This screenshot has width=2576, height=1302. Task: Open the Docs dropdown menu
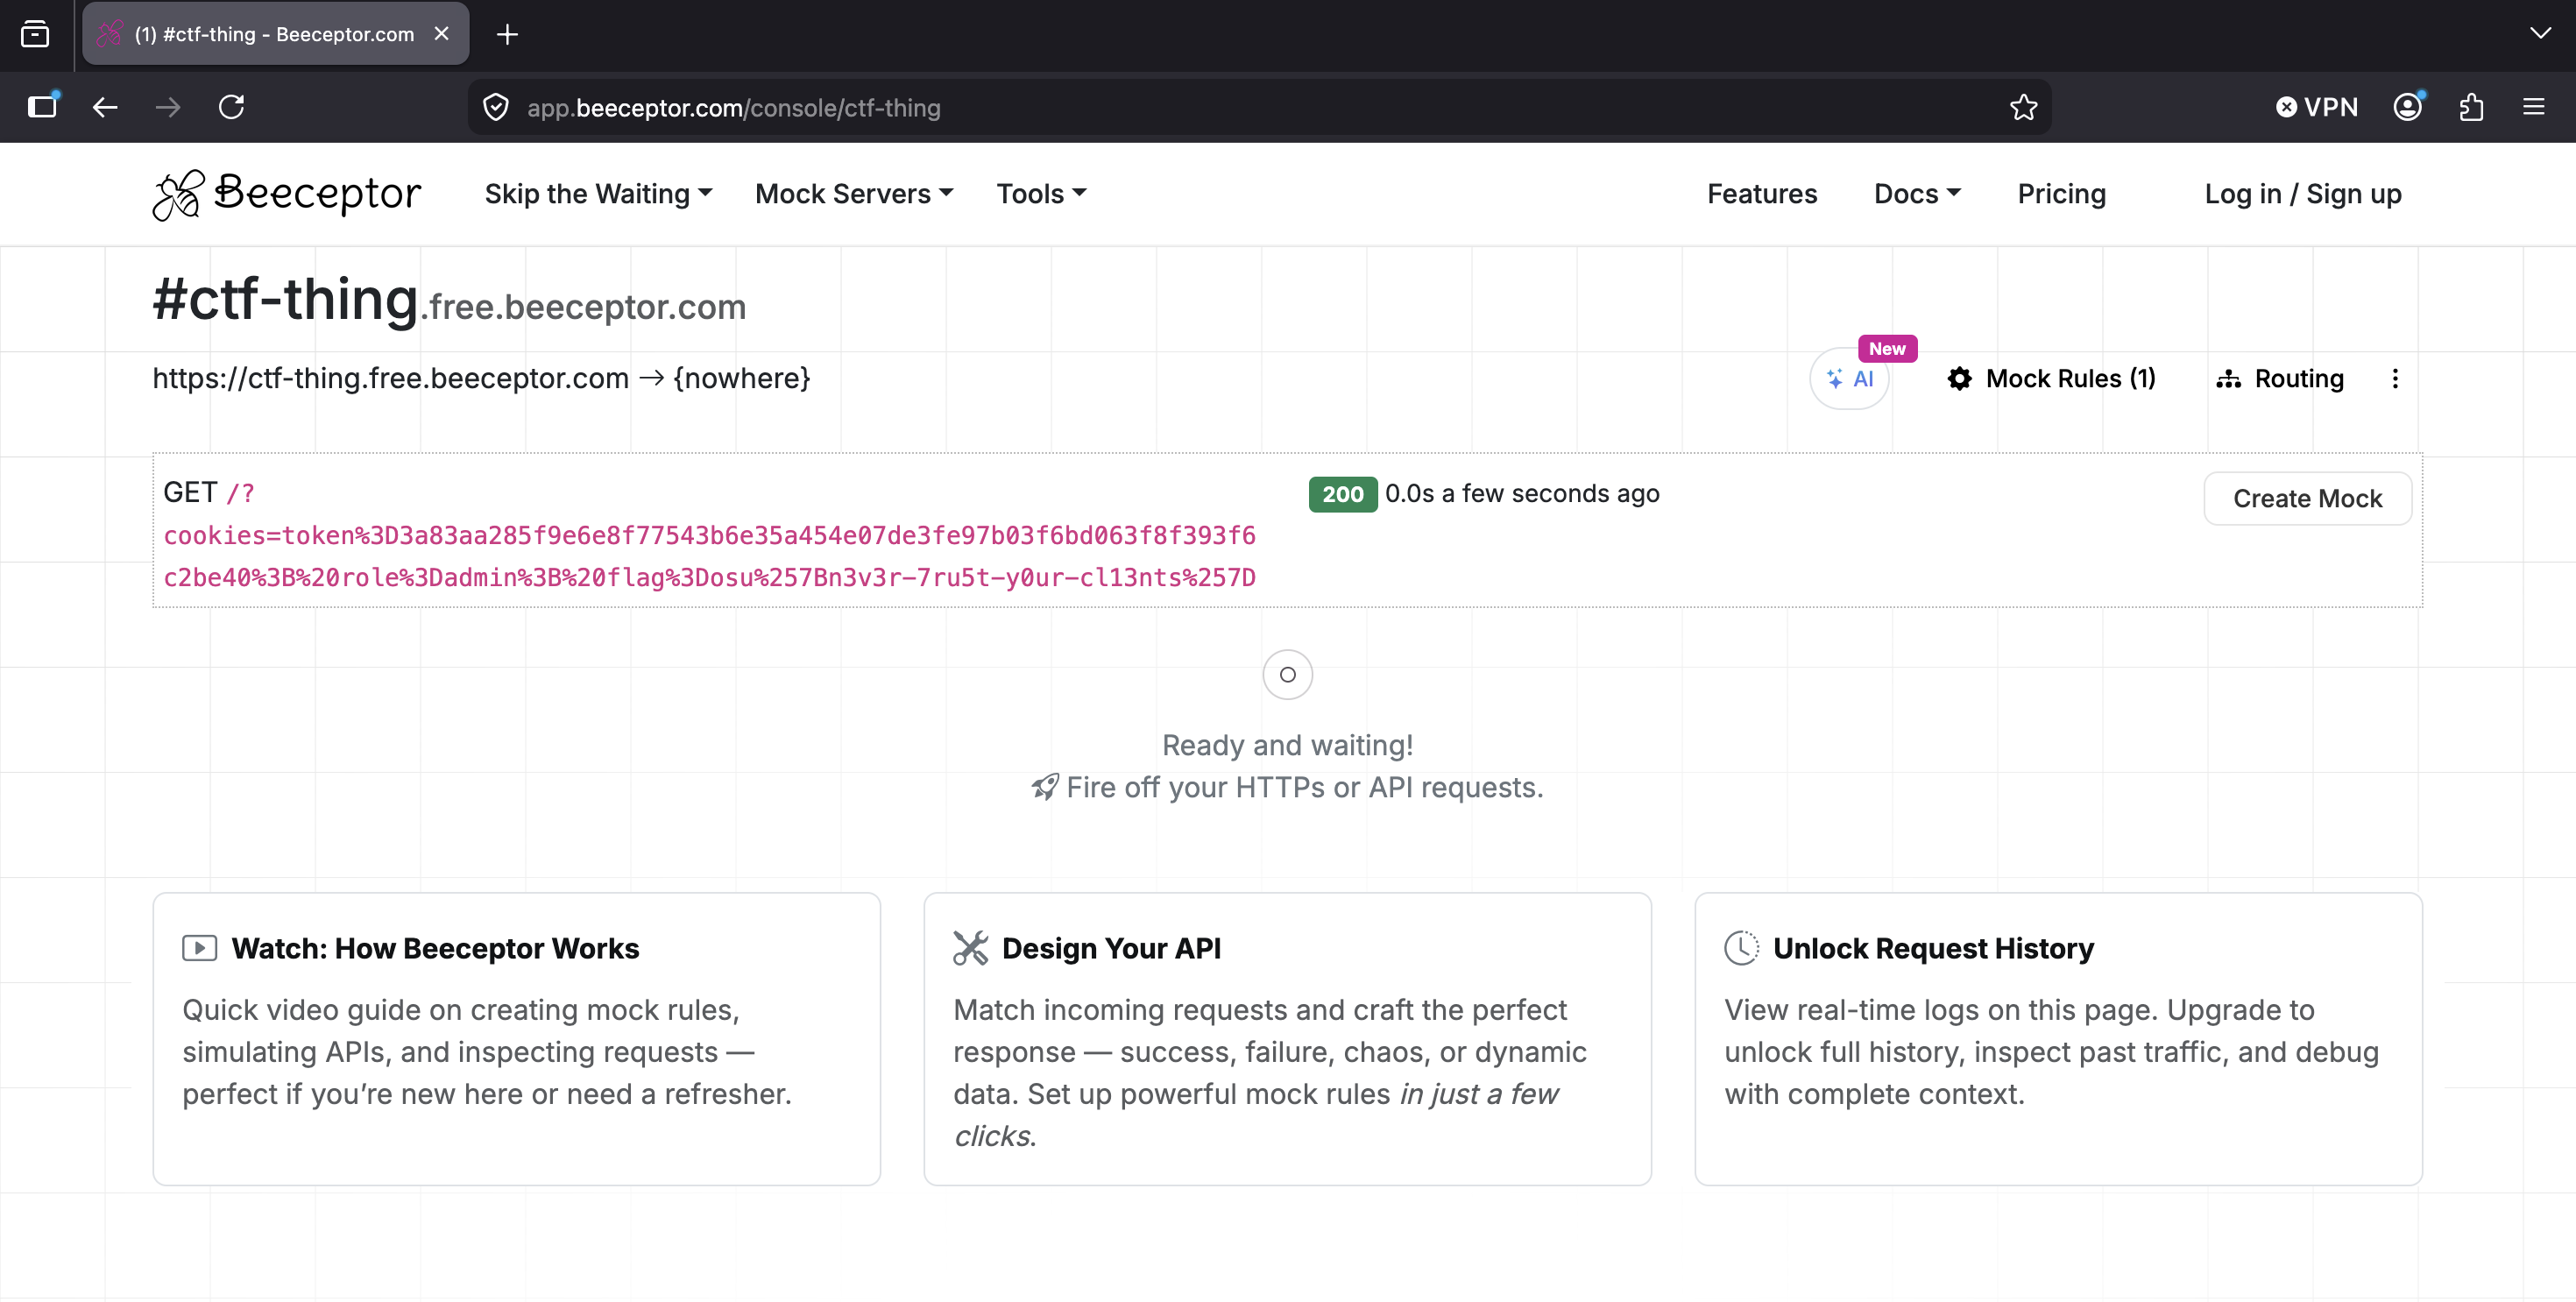pyautogui.click(x=1916, y=194)
